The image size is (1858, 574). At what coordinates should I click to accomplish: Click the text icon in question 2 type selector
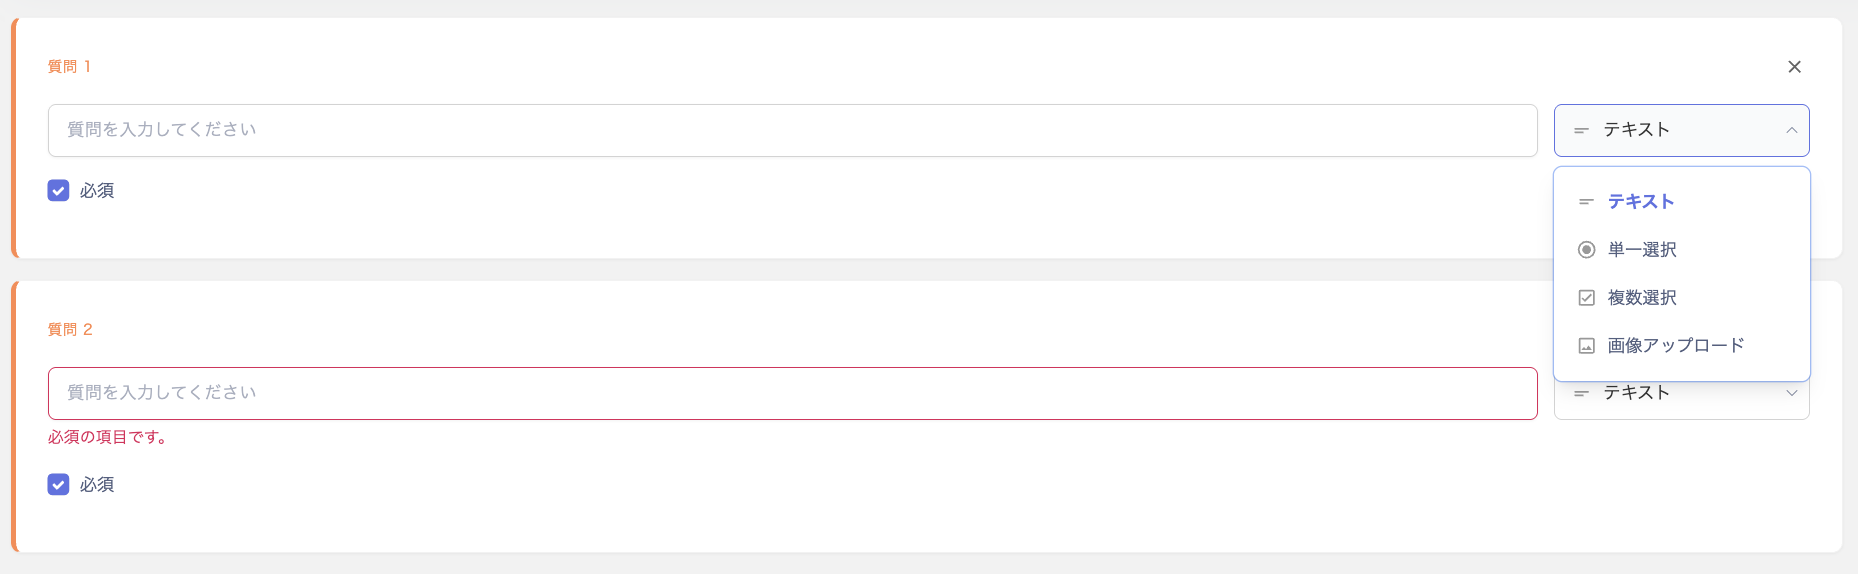(x=1581, y=394)
